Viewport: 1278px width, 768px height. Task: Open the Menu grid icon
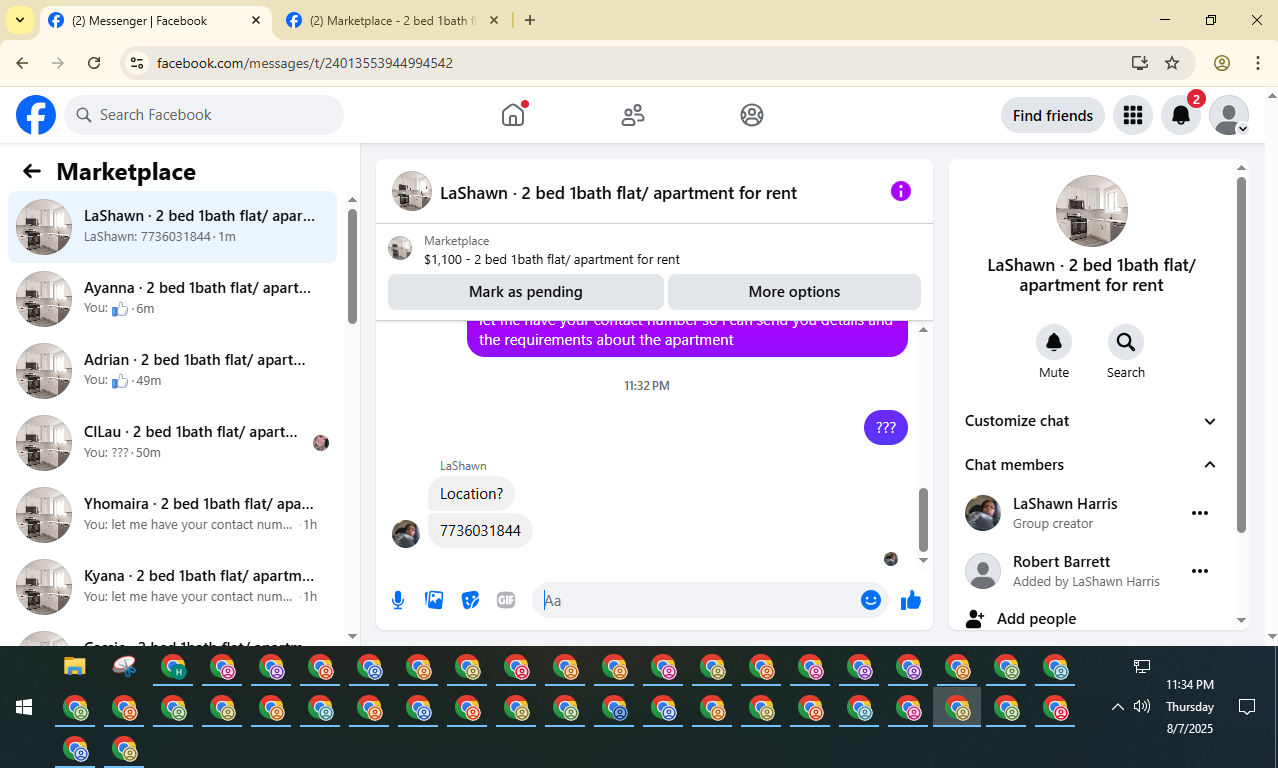click(1133, 116)
